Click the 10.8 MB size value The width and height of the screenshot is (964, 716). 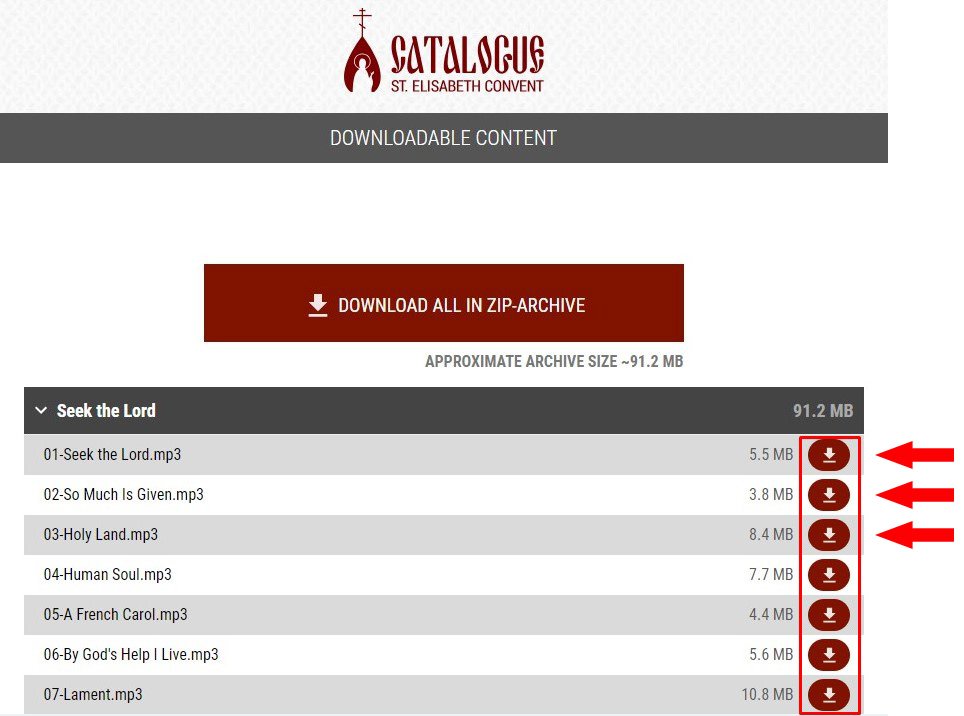pyautogui.click(x=767, y=694)
